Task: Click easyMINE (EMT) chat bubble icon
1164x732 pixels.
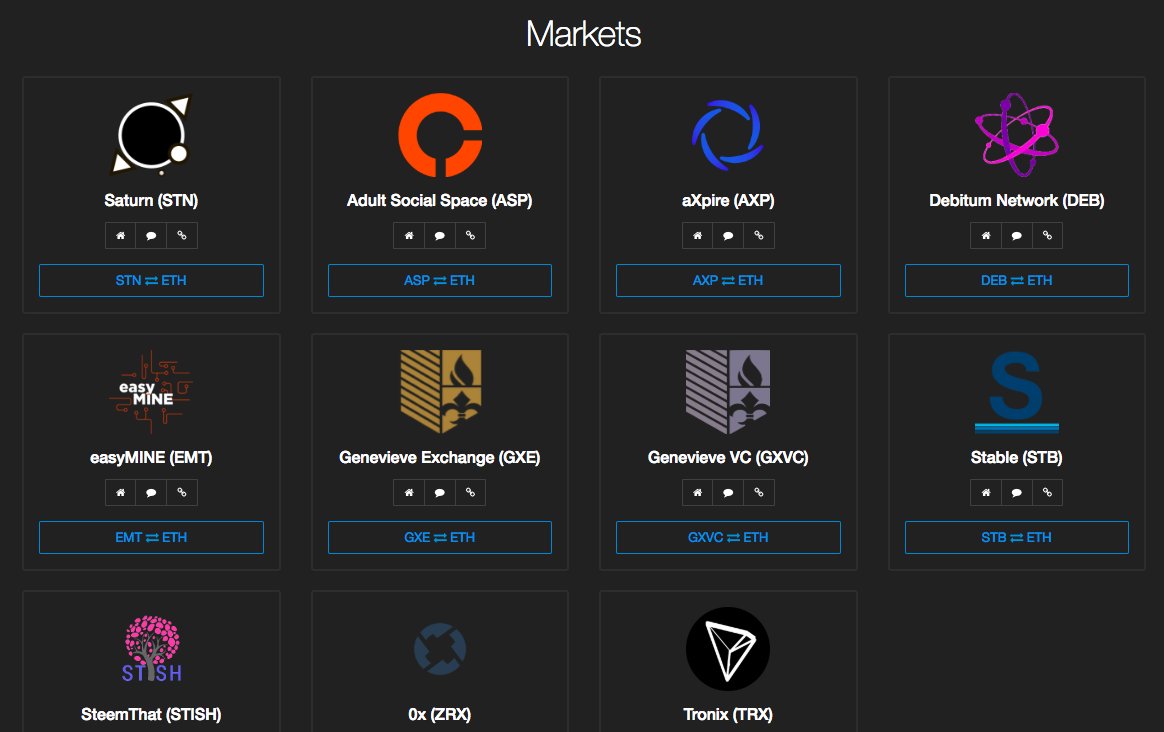Action: pos(151,492)
